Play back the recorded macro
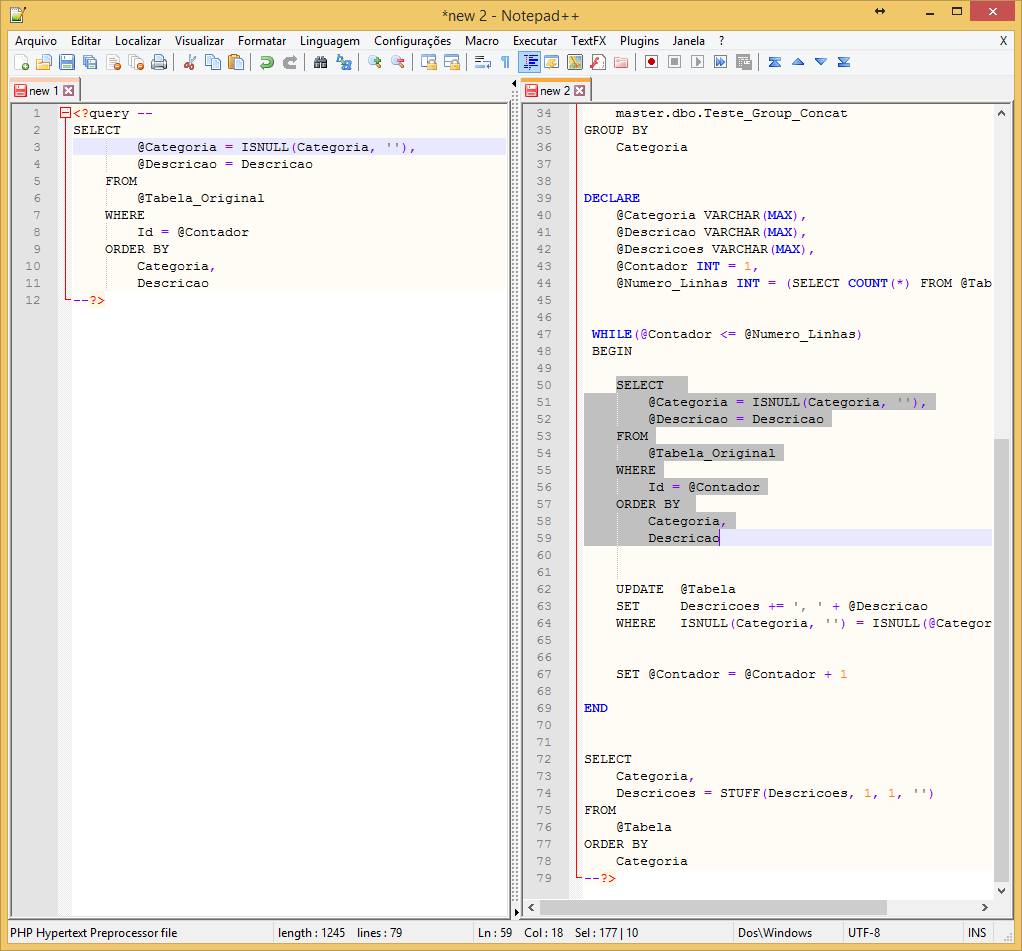Screen dimensions: 1022x951 (x=697, y=63)
